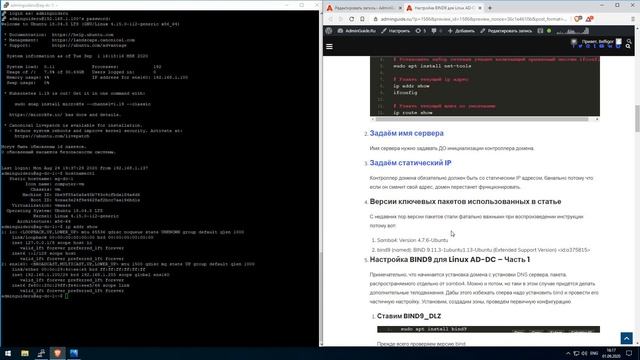Switch keyboard language ENG indicator
640x360 pixels.
tap(594, 353)
